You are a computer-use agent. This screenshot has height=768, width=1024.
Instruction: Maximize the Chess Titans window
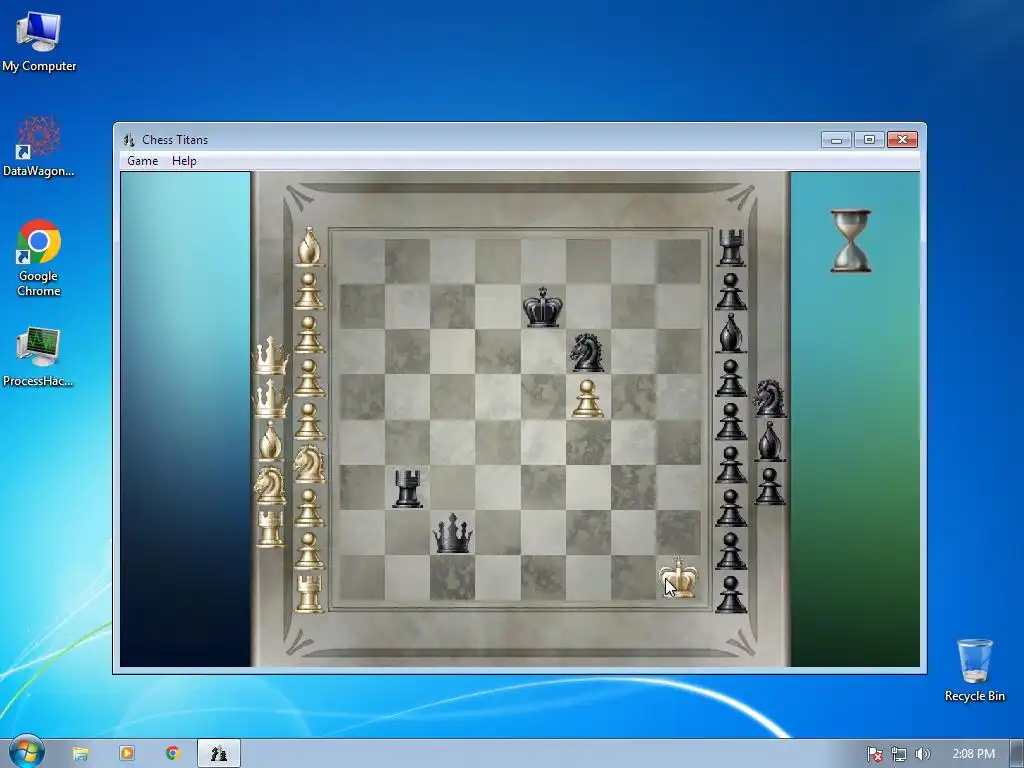pyautogui.click(x=869, y=140)
